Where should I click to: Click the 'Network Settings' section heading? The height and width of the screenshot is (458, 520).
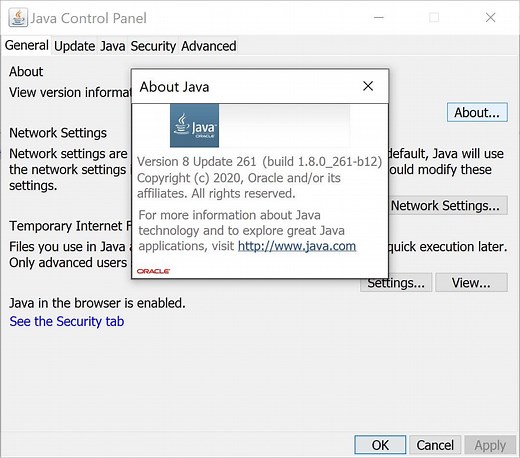(58, 133)
